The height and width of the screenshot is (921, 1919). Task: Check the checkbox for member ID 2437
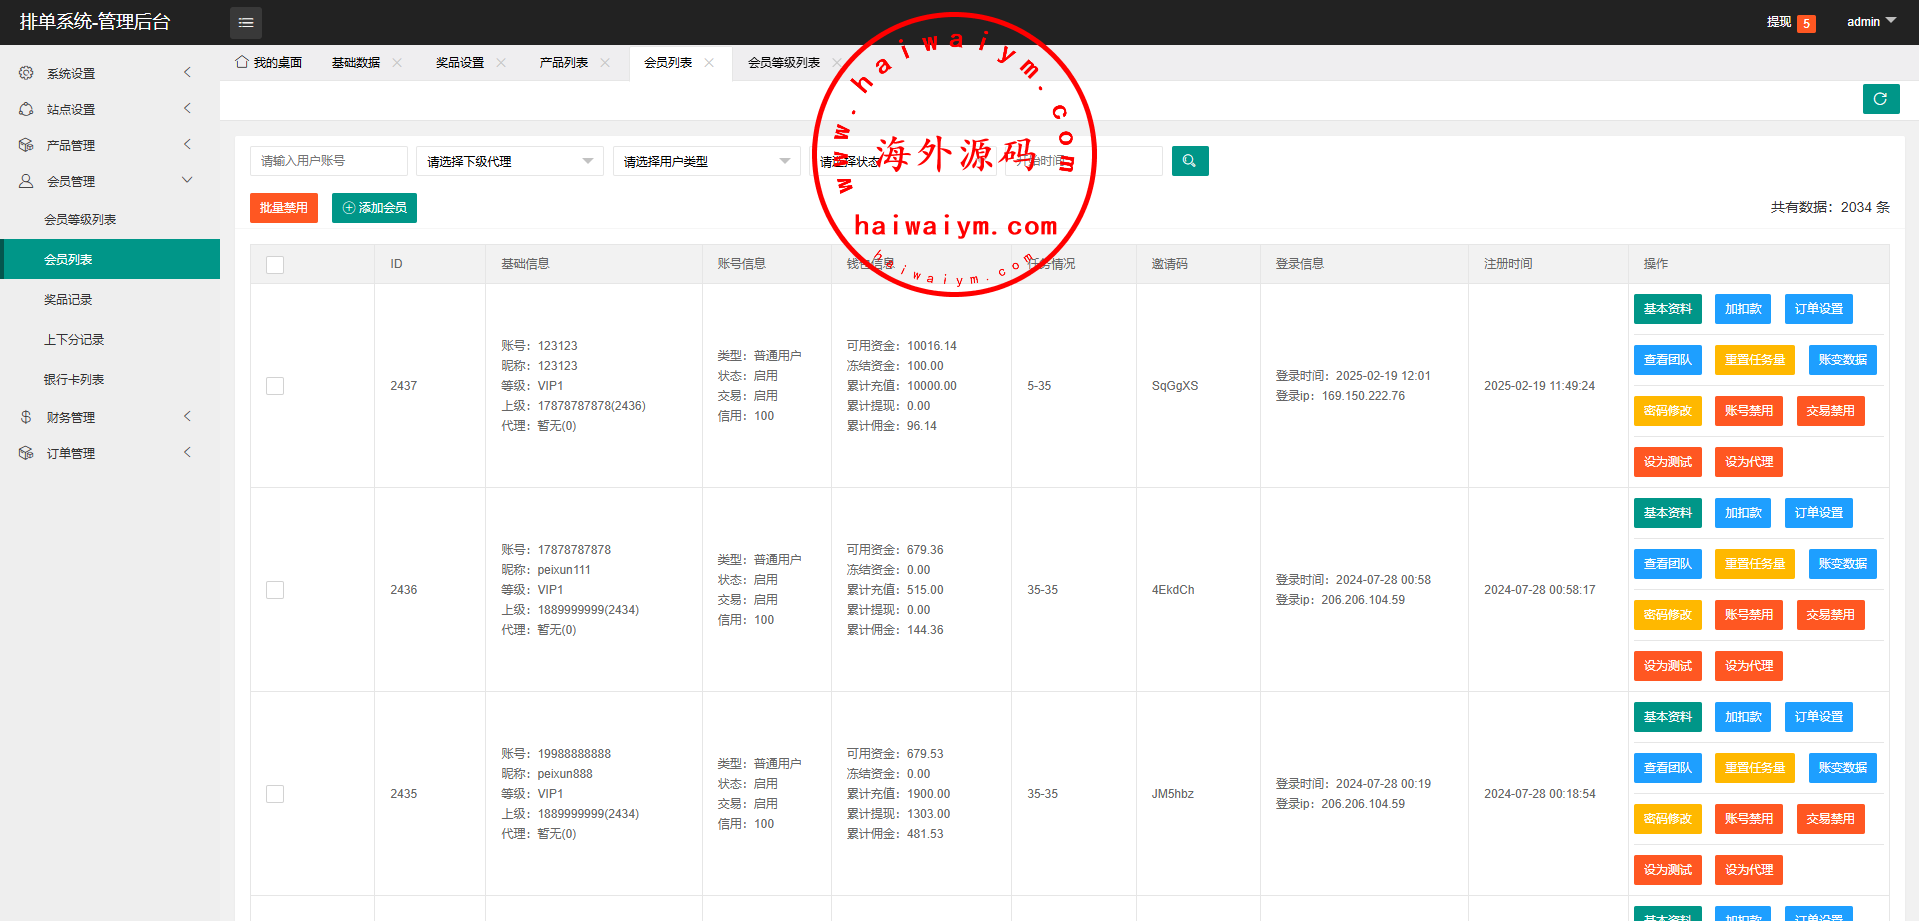275,386
